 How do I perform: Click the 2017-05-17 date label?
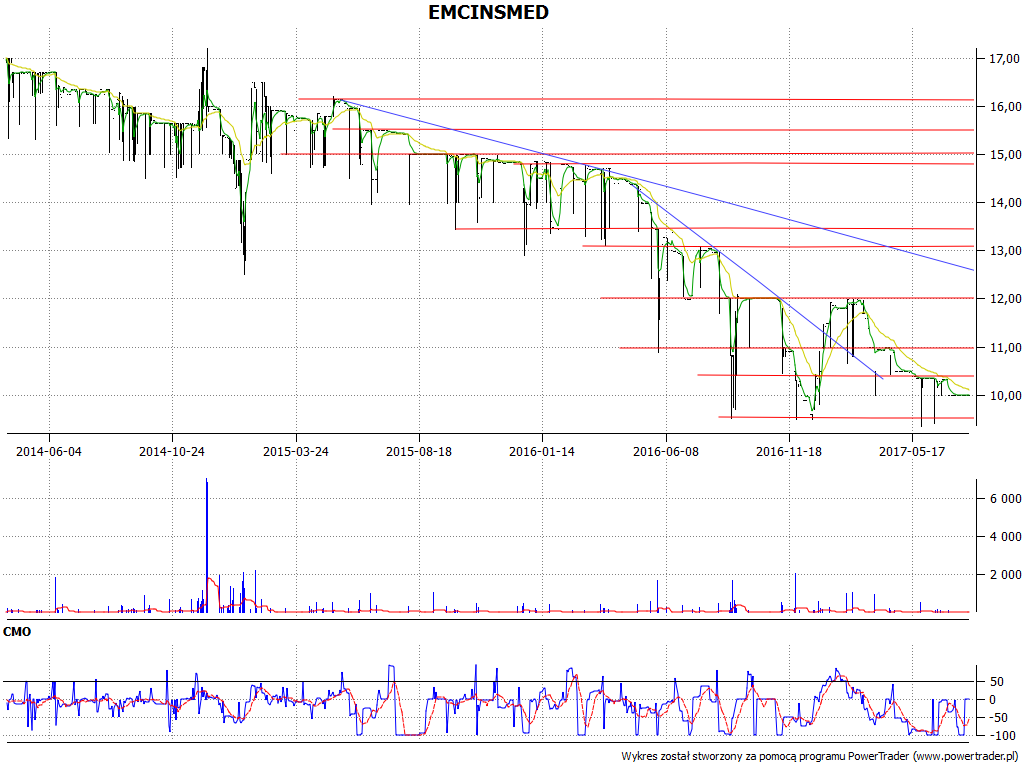912,451
